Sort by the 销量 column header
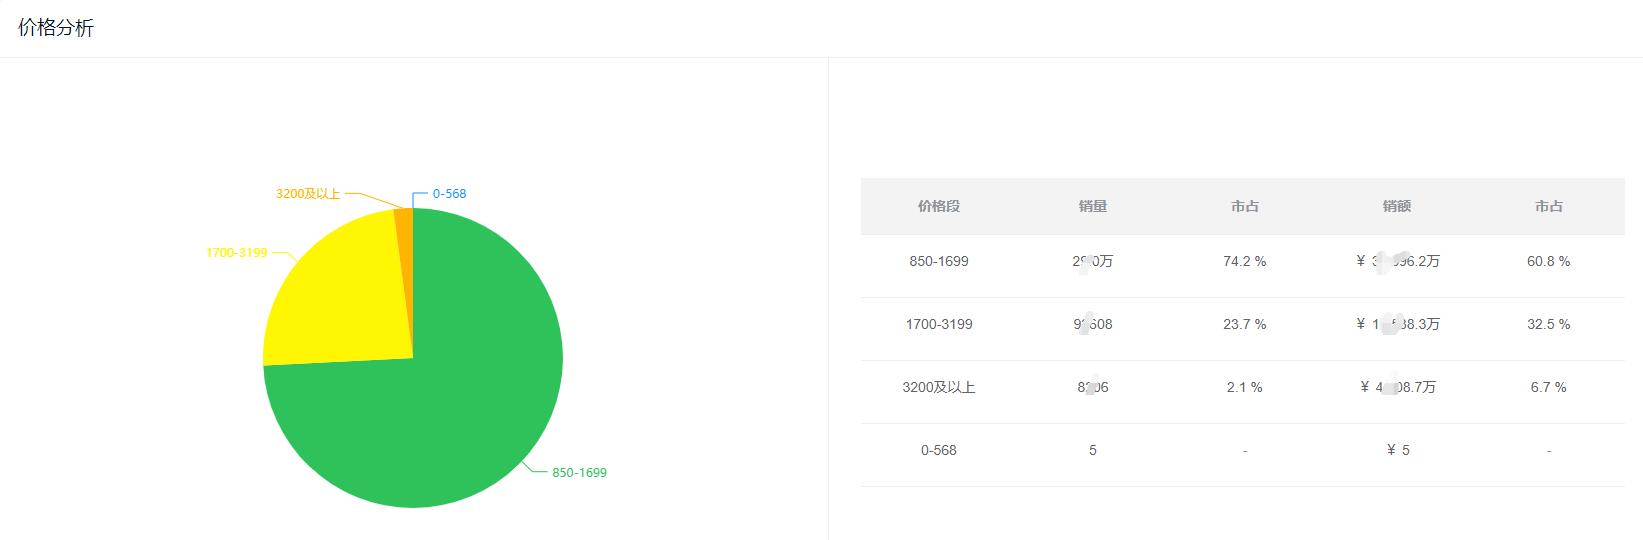1643x540 pixels. (1092, 207)
